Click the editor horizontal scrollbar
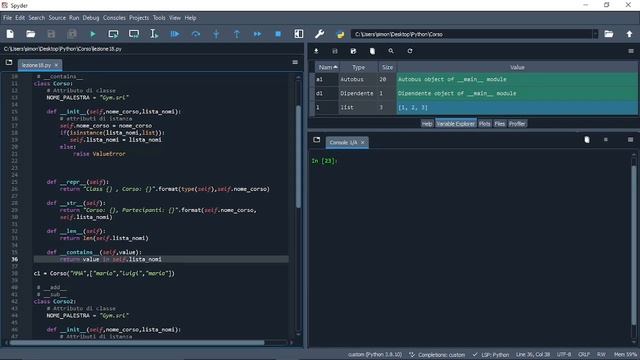The height and width of the screenshot is (360, 640). 137,342
